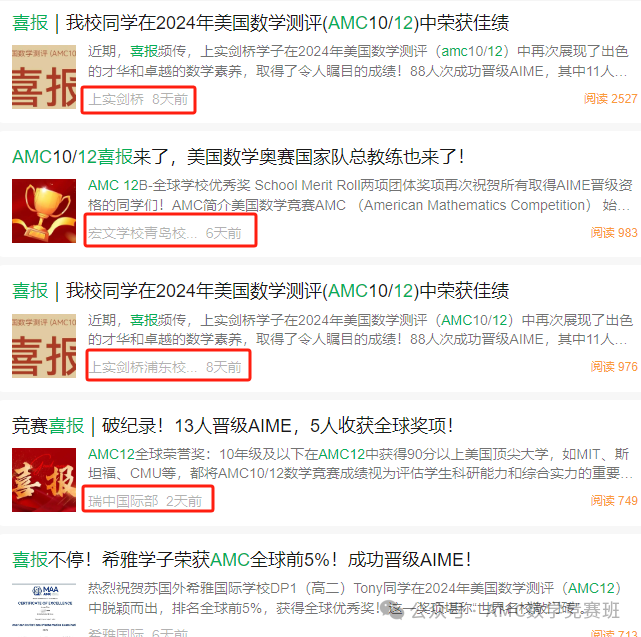Click the 阅读 983 read count
Image resolution: width=641 pixels, height=637 pixels.
[614, 233]
